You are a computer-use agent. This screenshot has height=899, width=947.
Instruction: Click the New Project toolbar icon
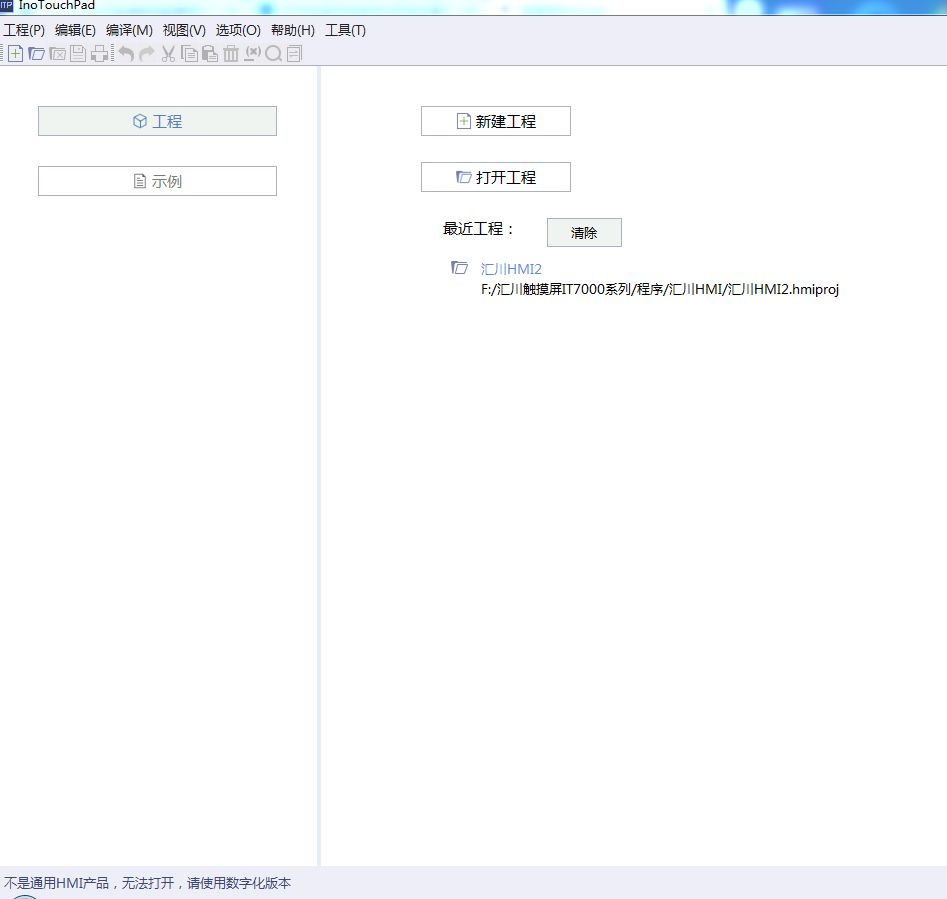tap(15, 54)
